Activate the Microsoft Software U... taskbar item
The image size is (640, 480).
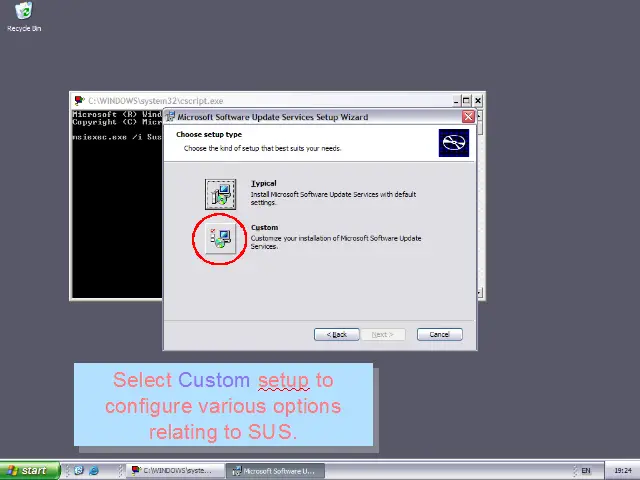tap(276, 471)
